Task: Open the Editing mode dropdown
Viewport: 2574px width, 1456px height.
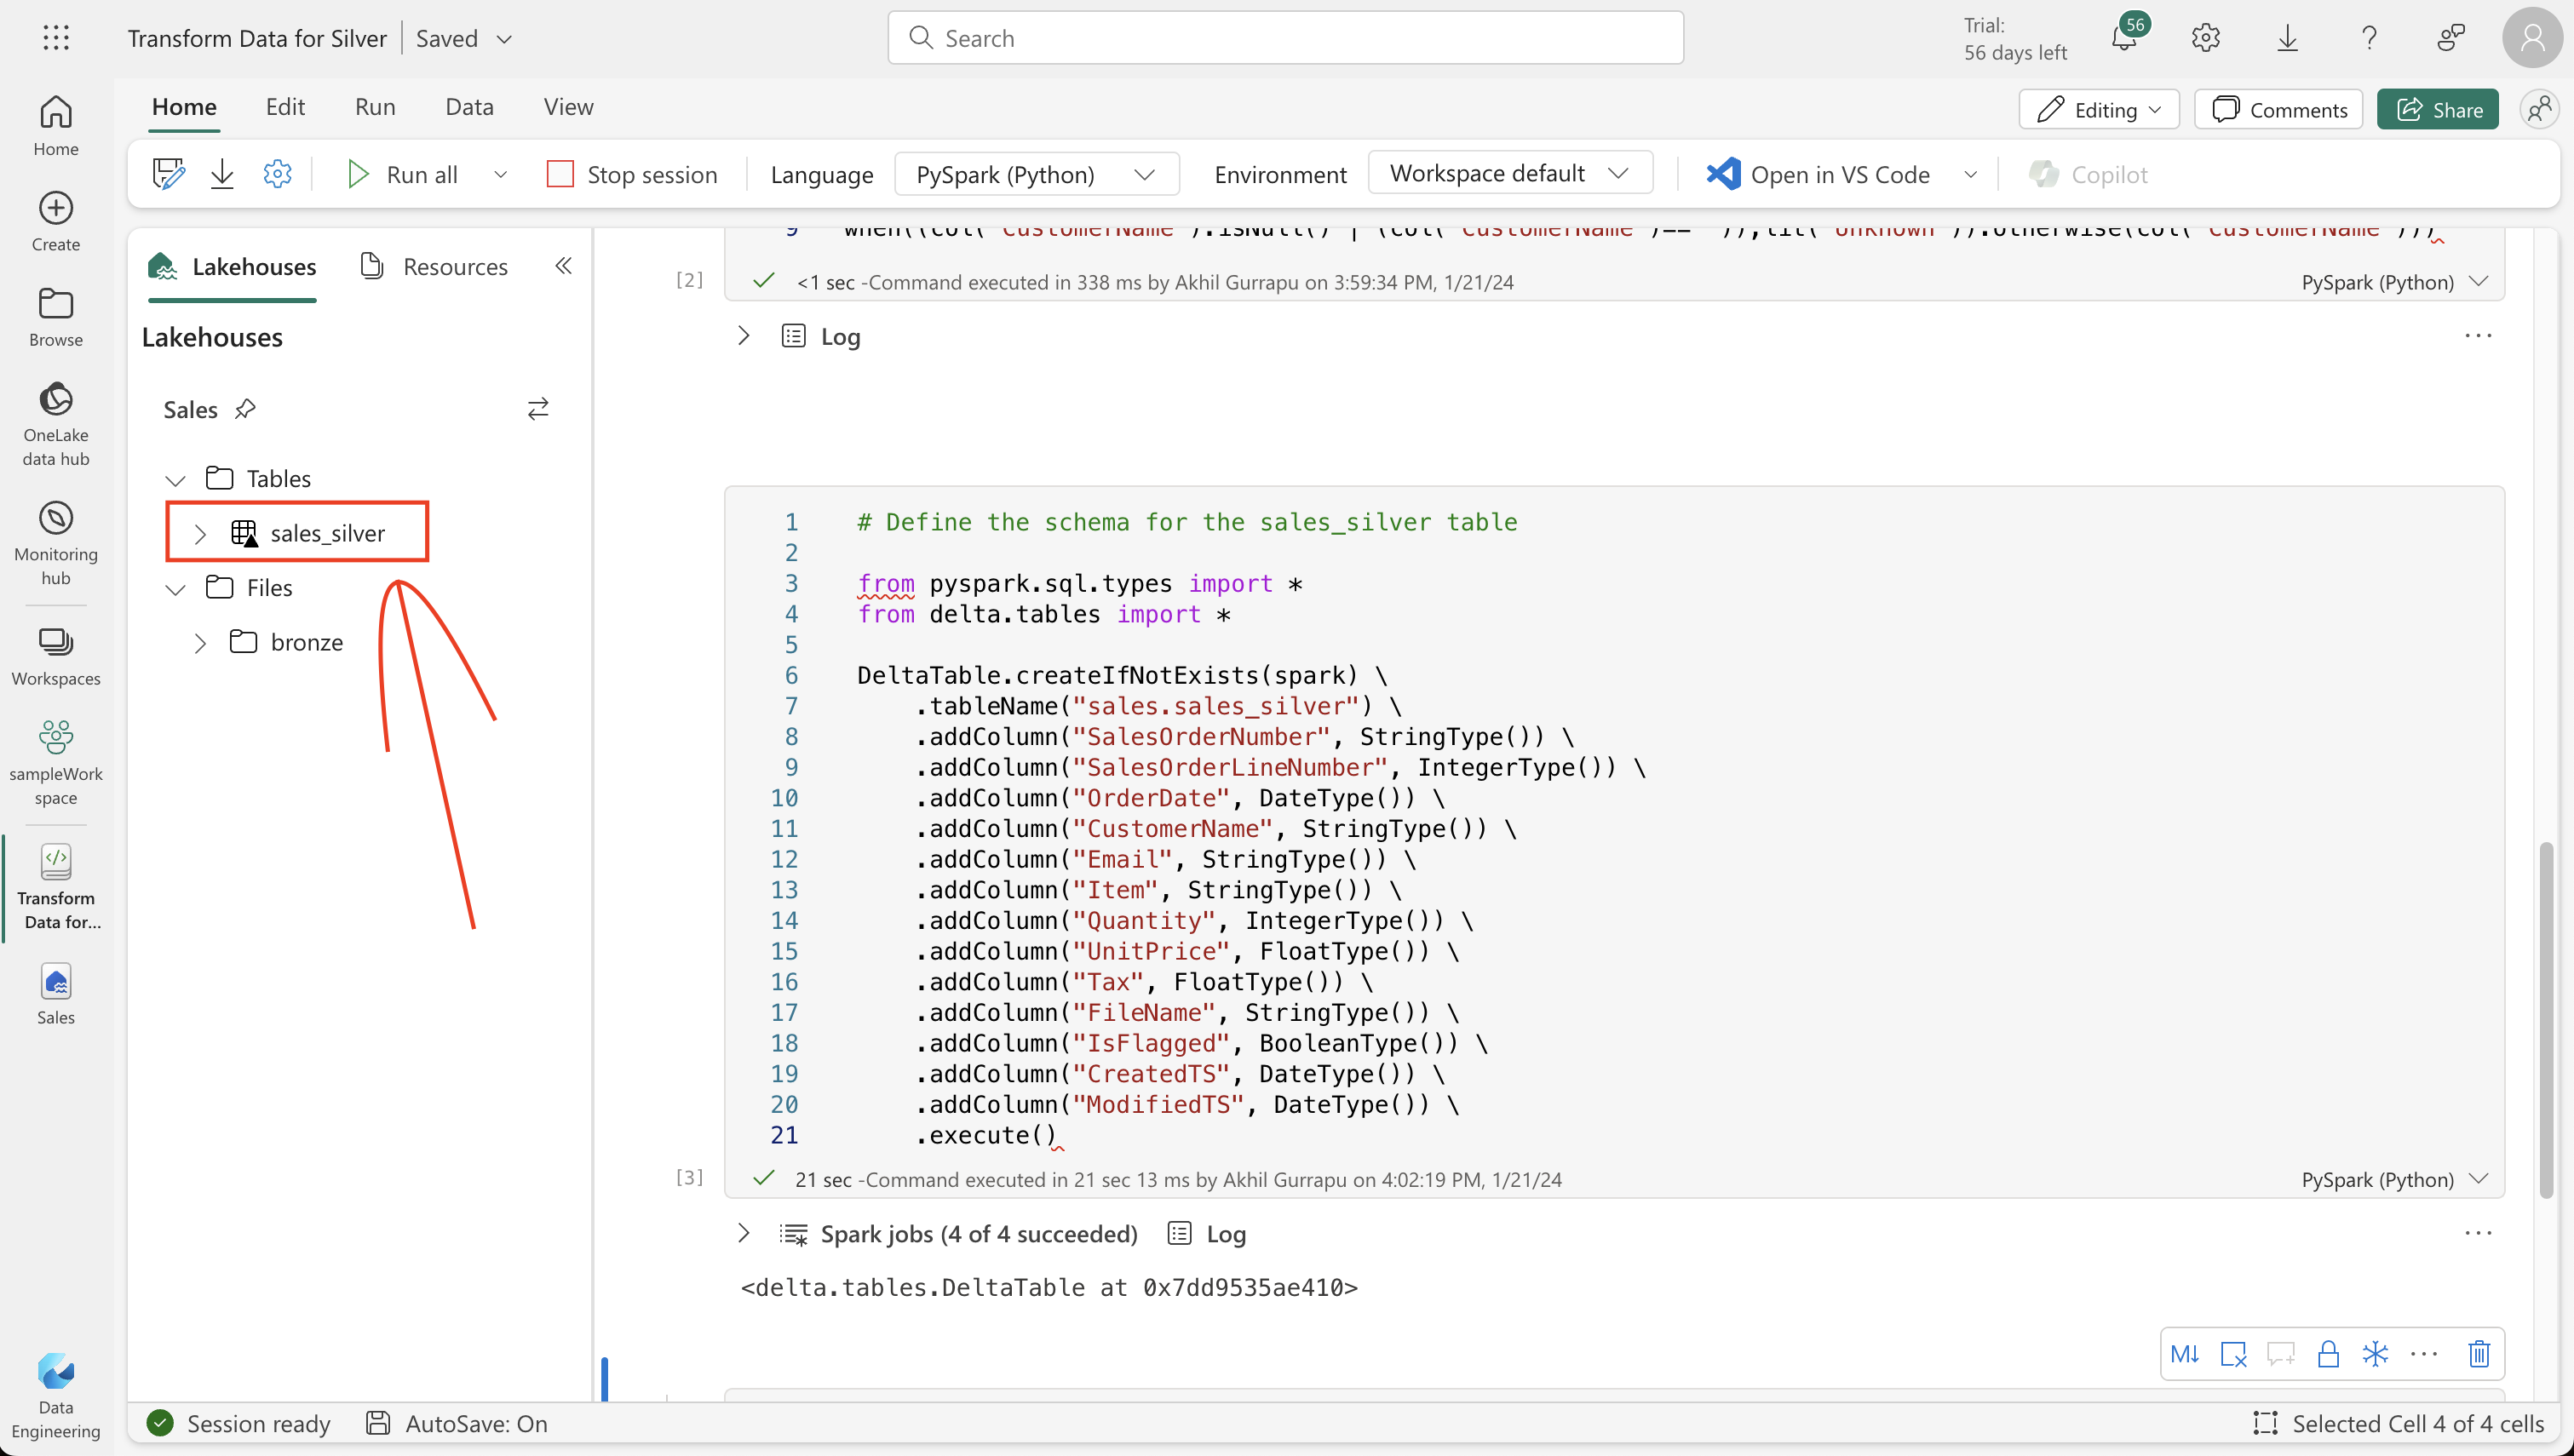Action: [2099, 110]
